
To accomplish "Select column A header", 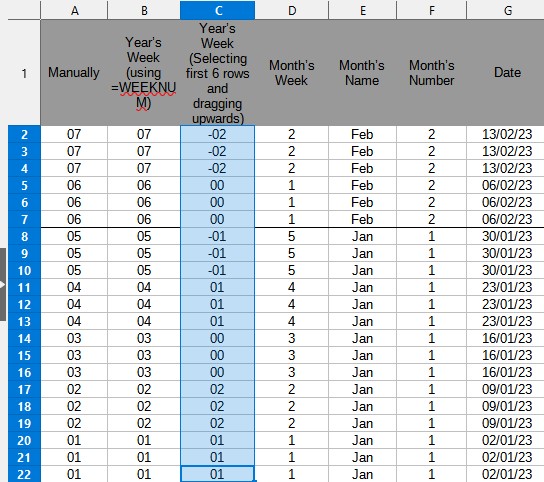I will coord(74,10).
